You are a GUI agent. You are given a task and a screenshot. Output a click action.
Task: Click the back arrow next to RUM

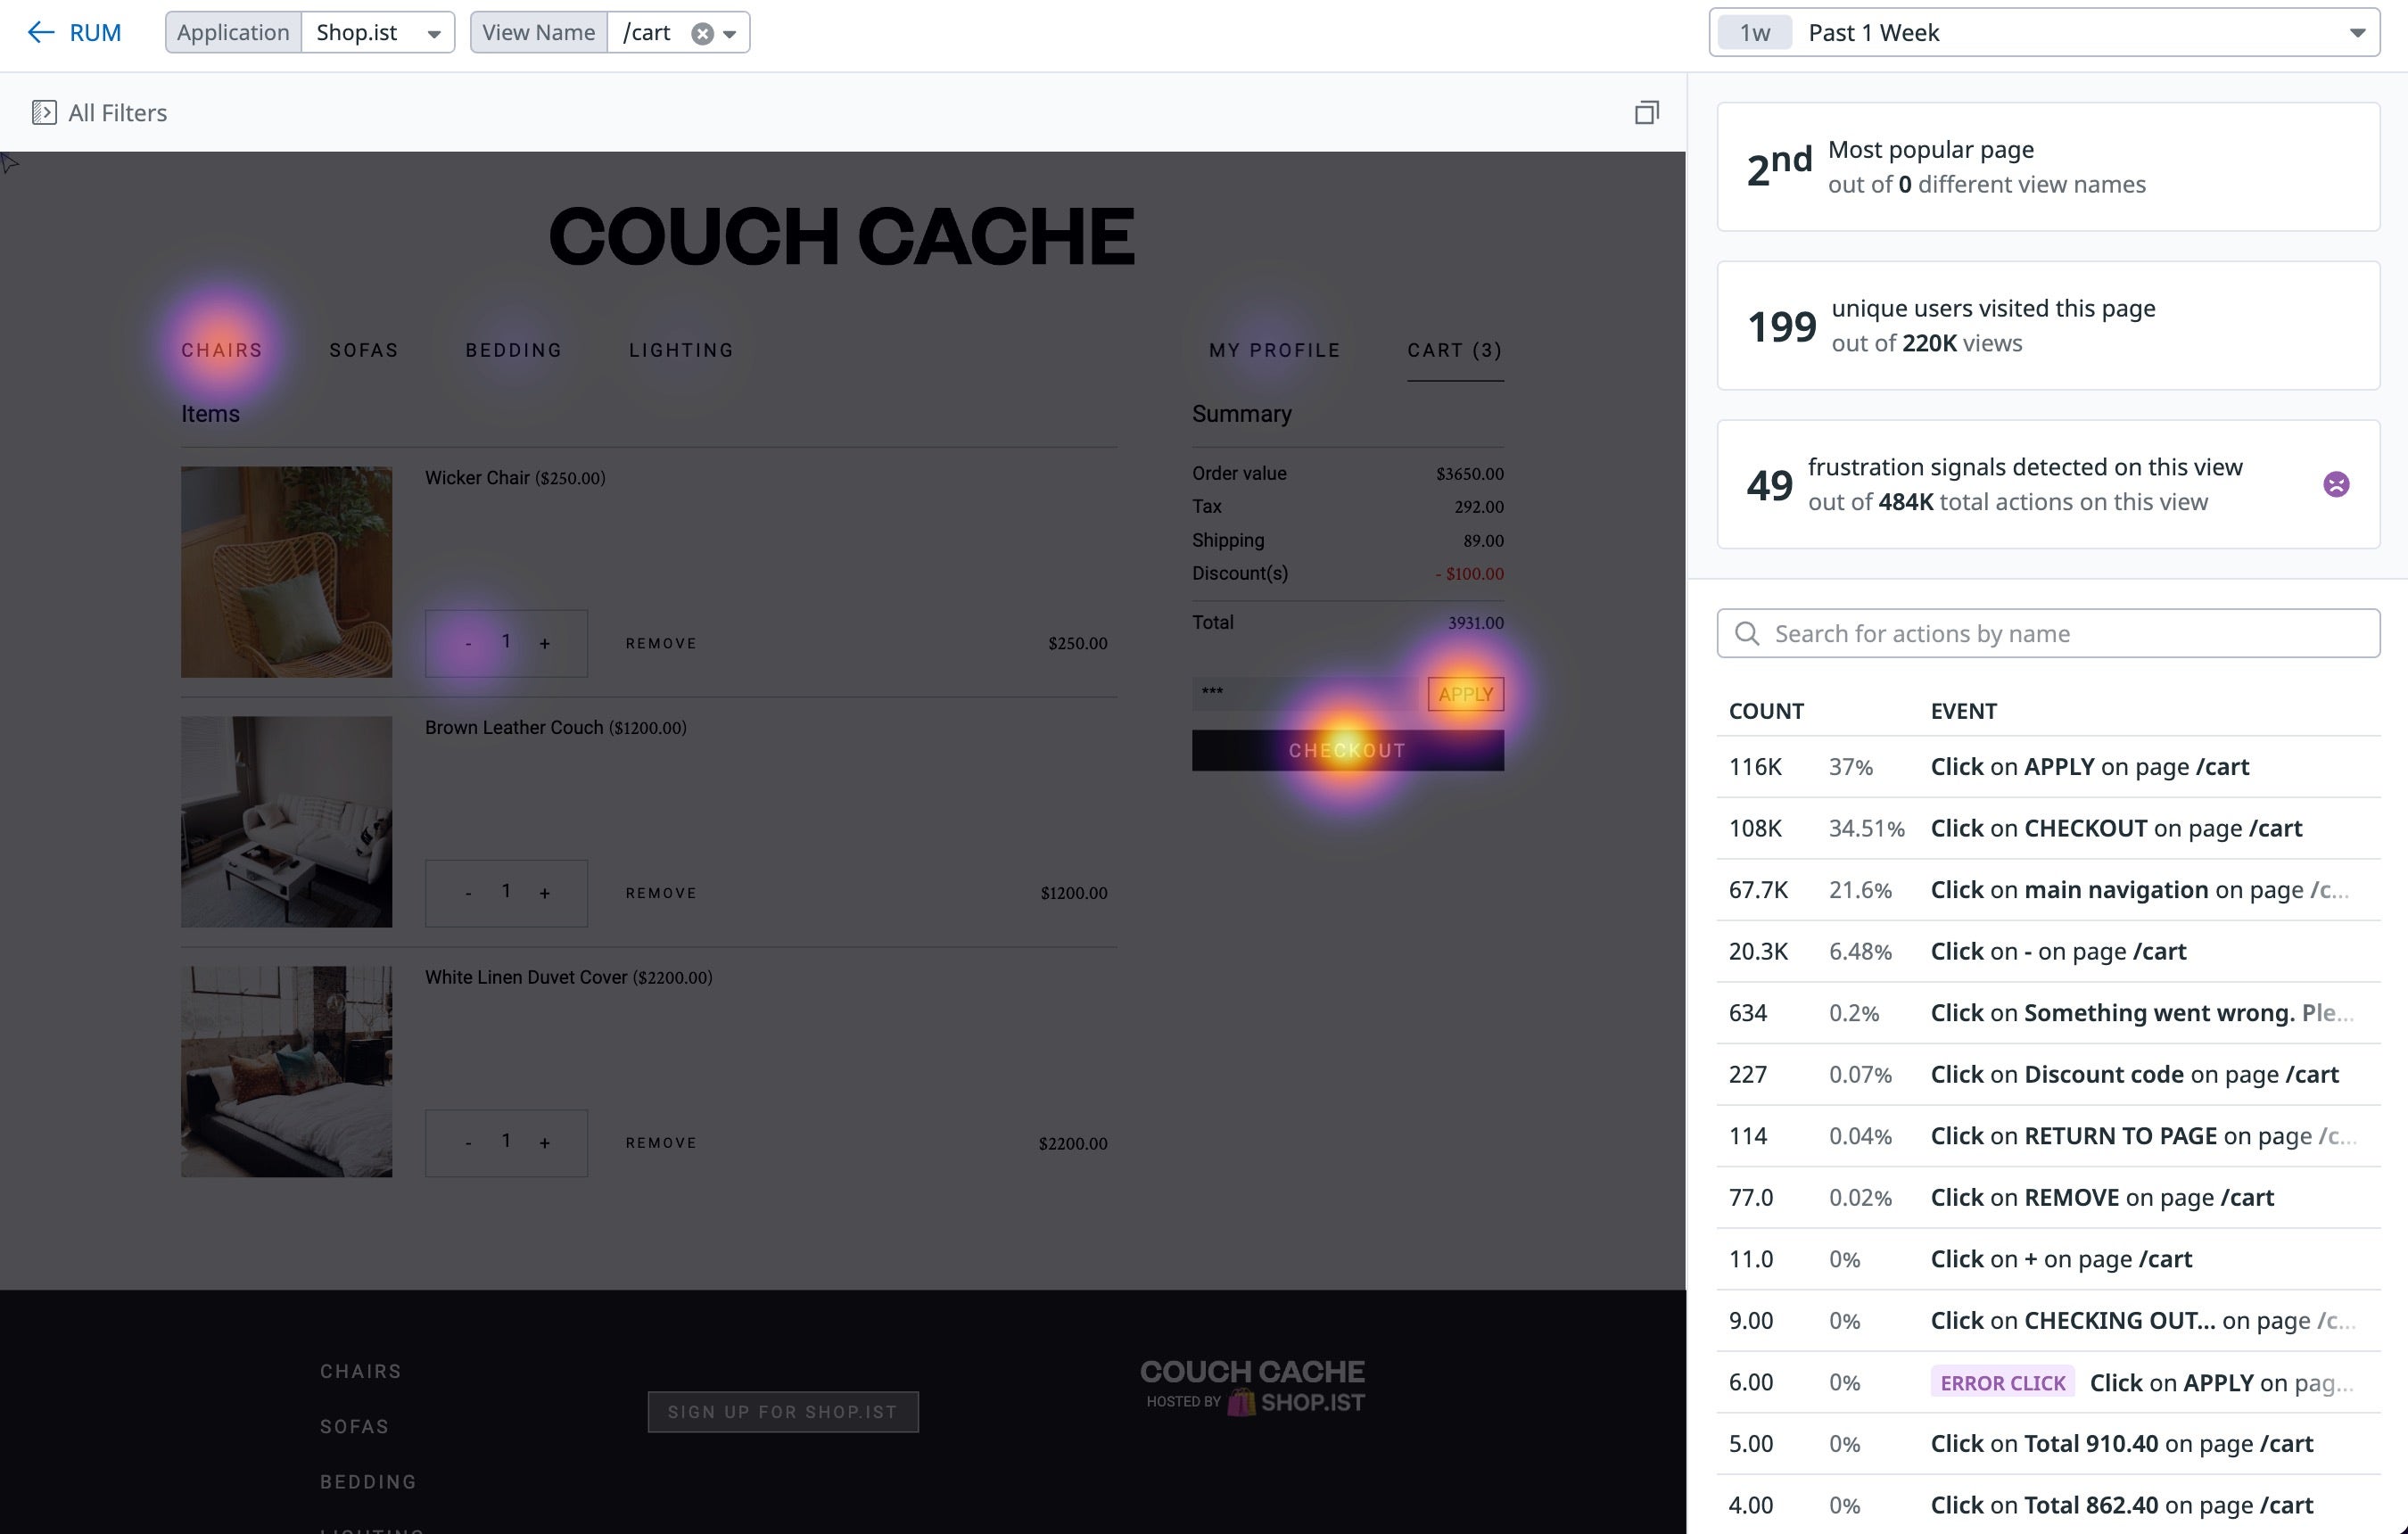pyautogui.click(x=41, y=32)
